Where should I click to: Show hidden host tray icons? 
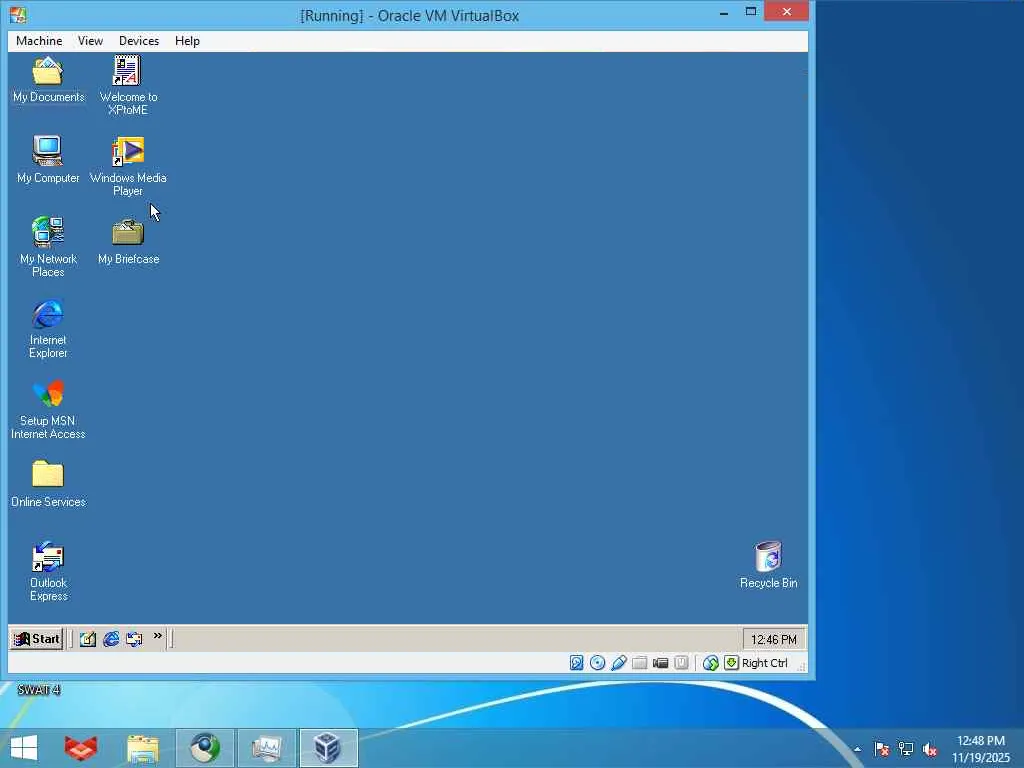(x=857, y=749)
